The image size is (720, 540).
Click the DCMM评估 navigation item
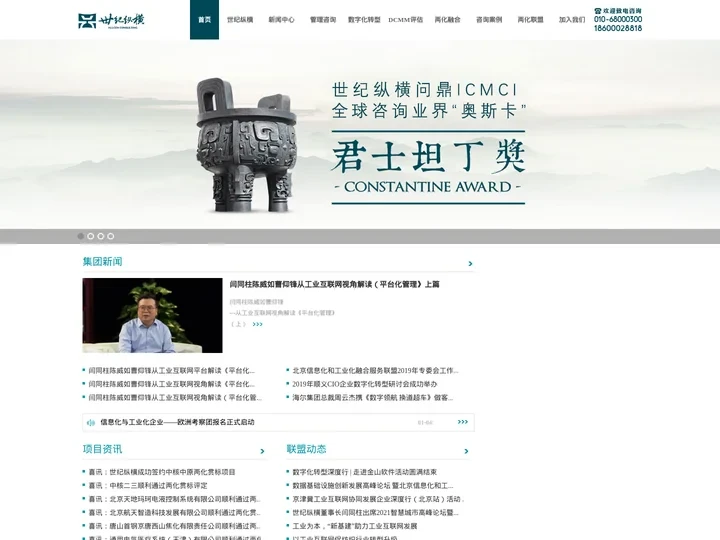point(405,20)
